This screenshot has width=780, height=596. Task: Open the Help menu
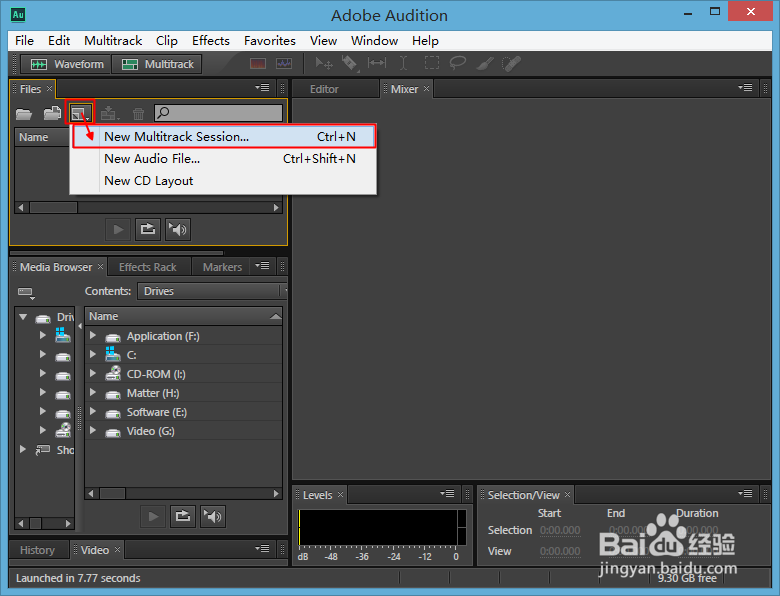pos(425,41)
